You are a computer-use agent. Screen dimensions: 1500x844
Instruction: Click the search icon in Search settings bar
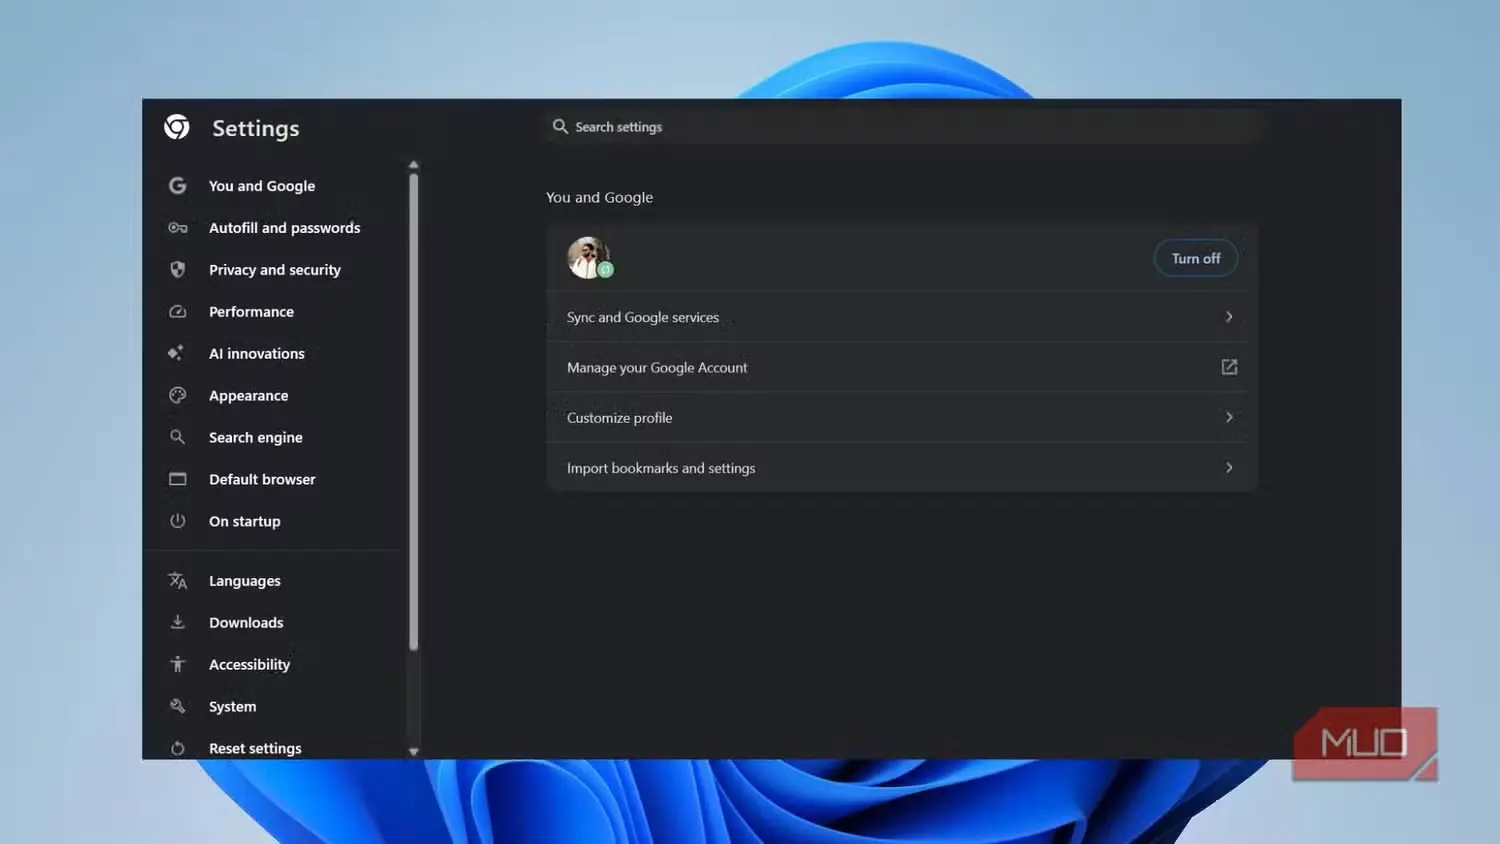tap(560, 127)
